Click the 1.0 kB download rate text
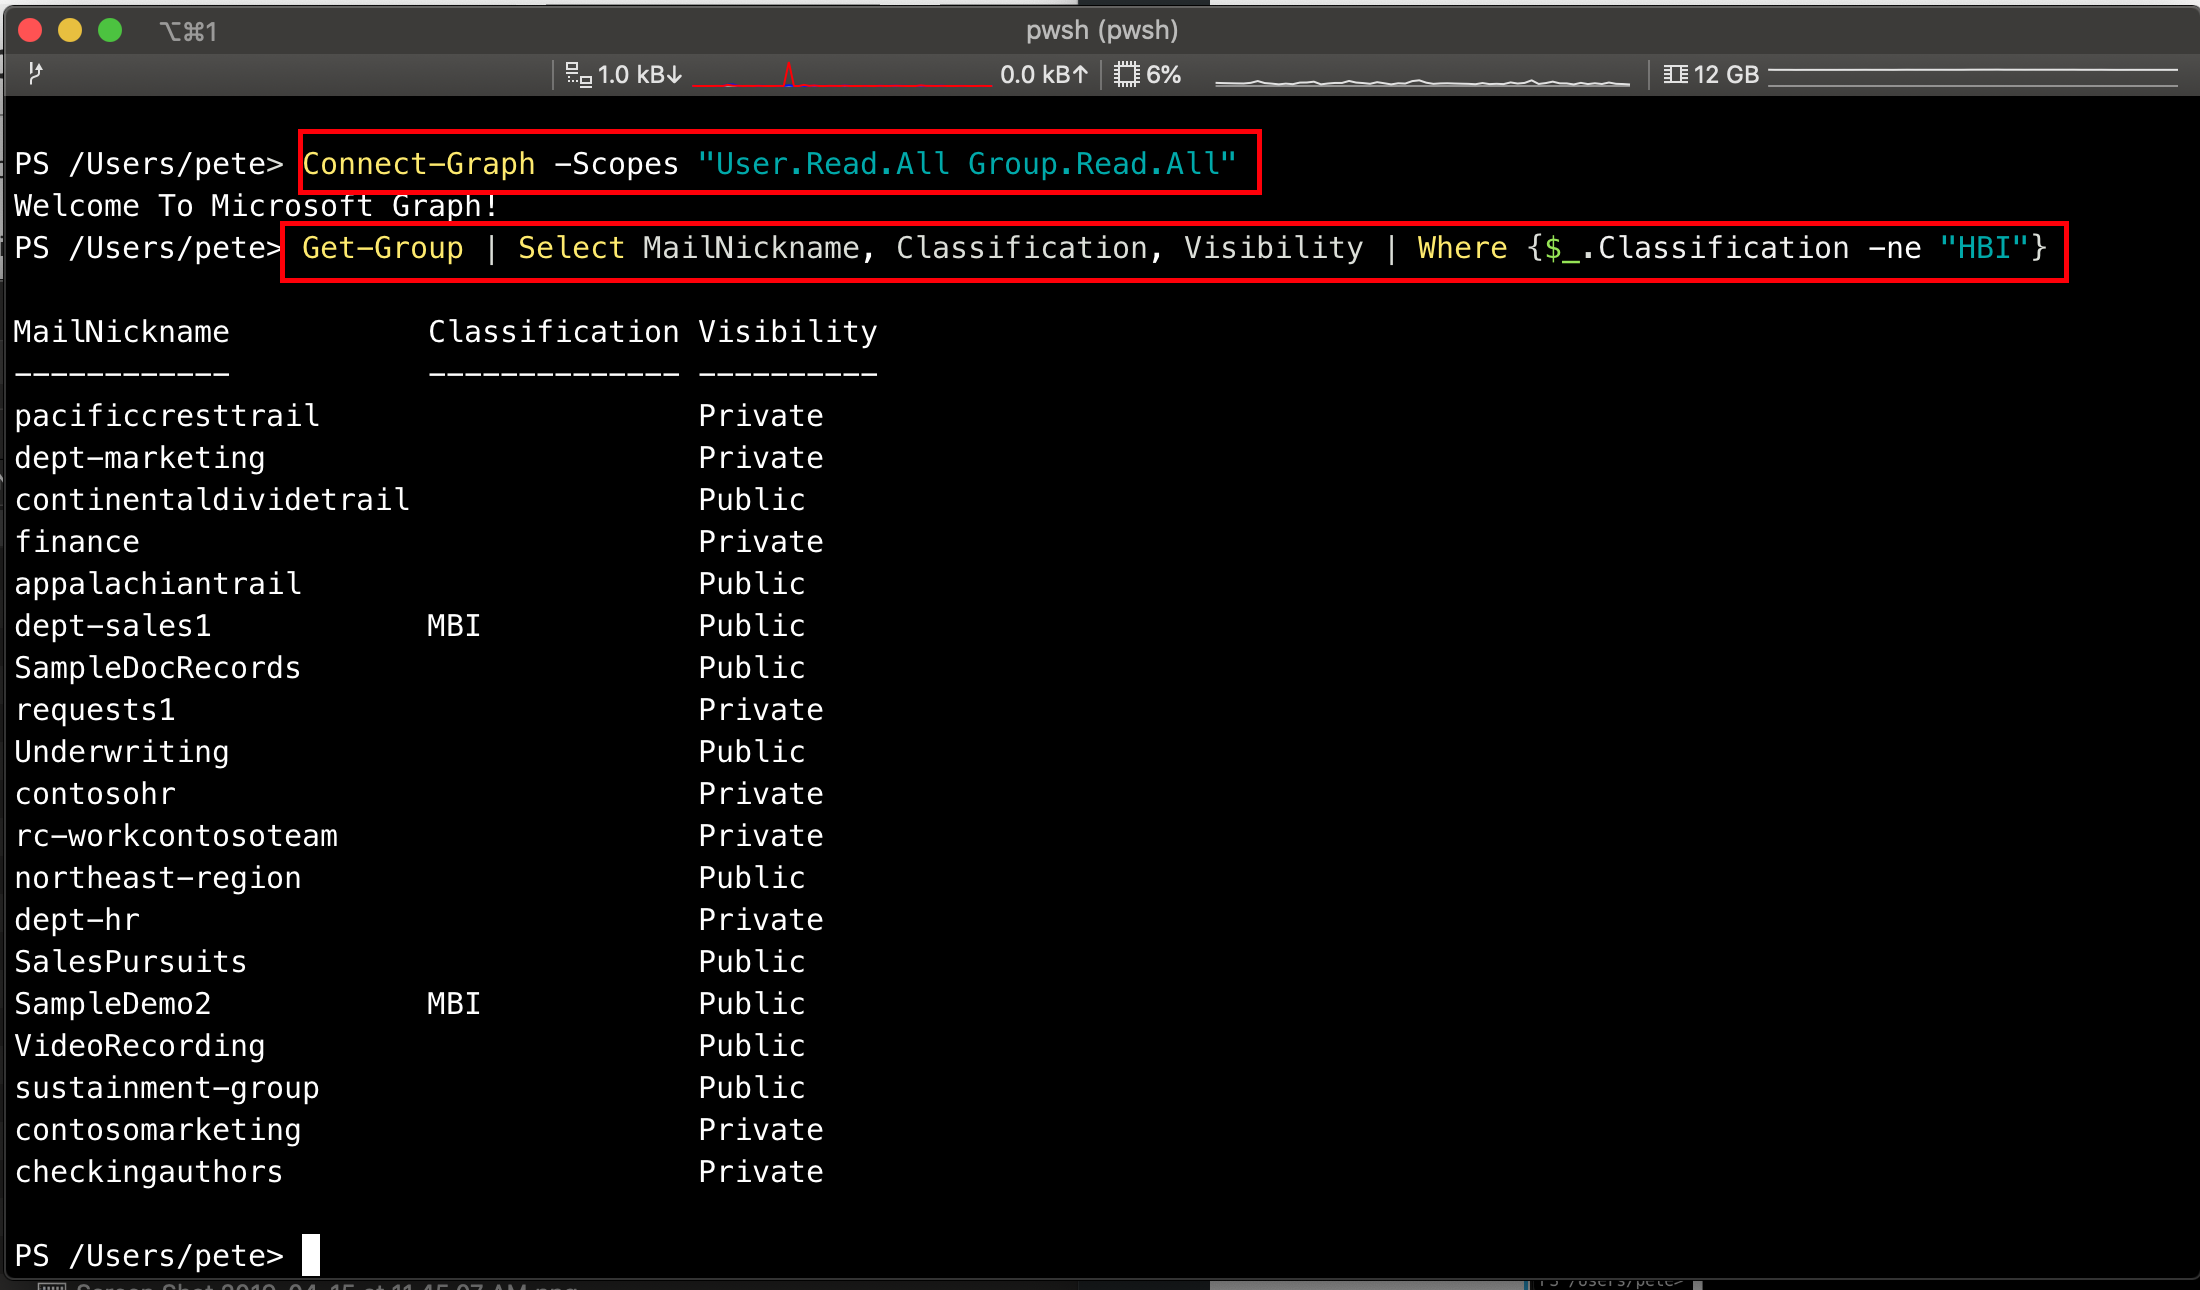2200x1290 pixels. point(640,75)
